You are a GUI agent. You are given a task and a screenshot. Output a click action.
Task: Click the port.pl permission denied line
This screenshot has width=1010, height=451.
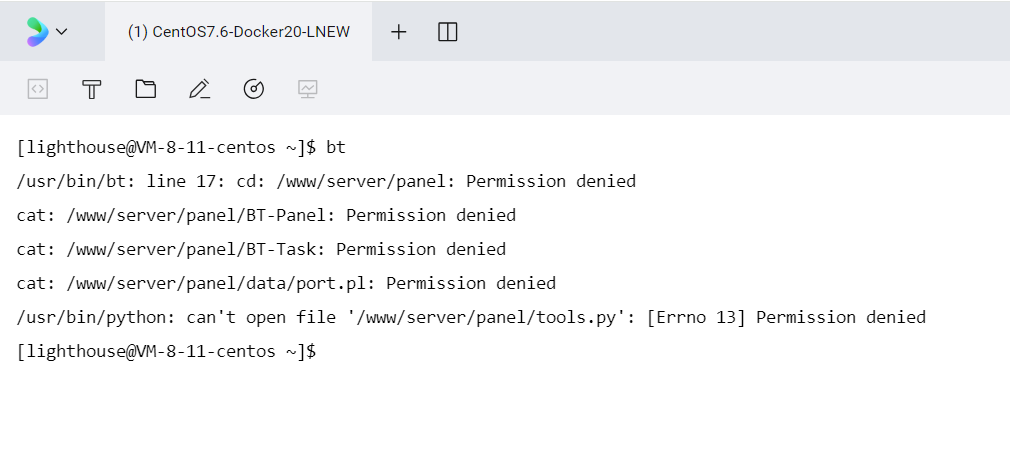[x=286, y=283]
